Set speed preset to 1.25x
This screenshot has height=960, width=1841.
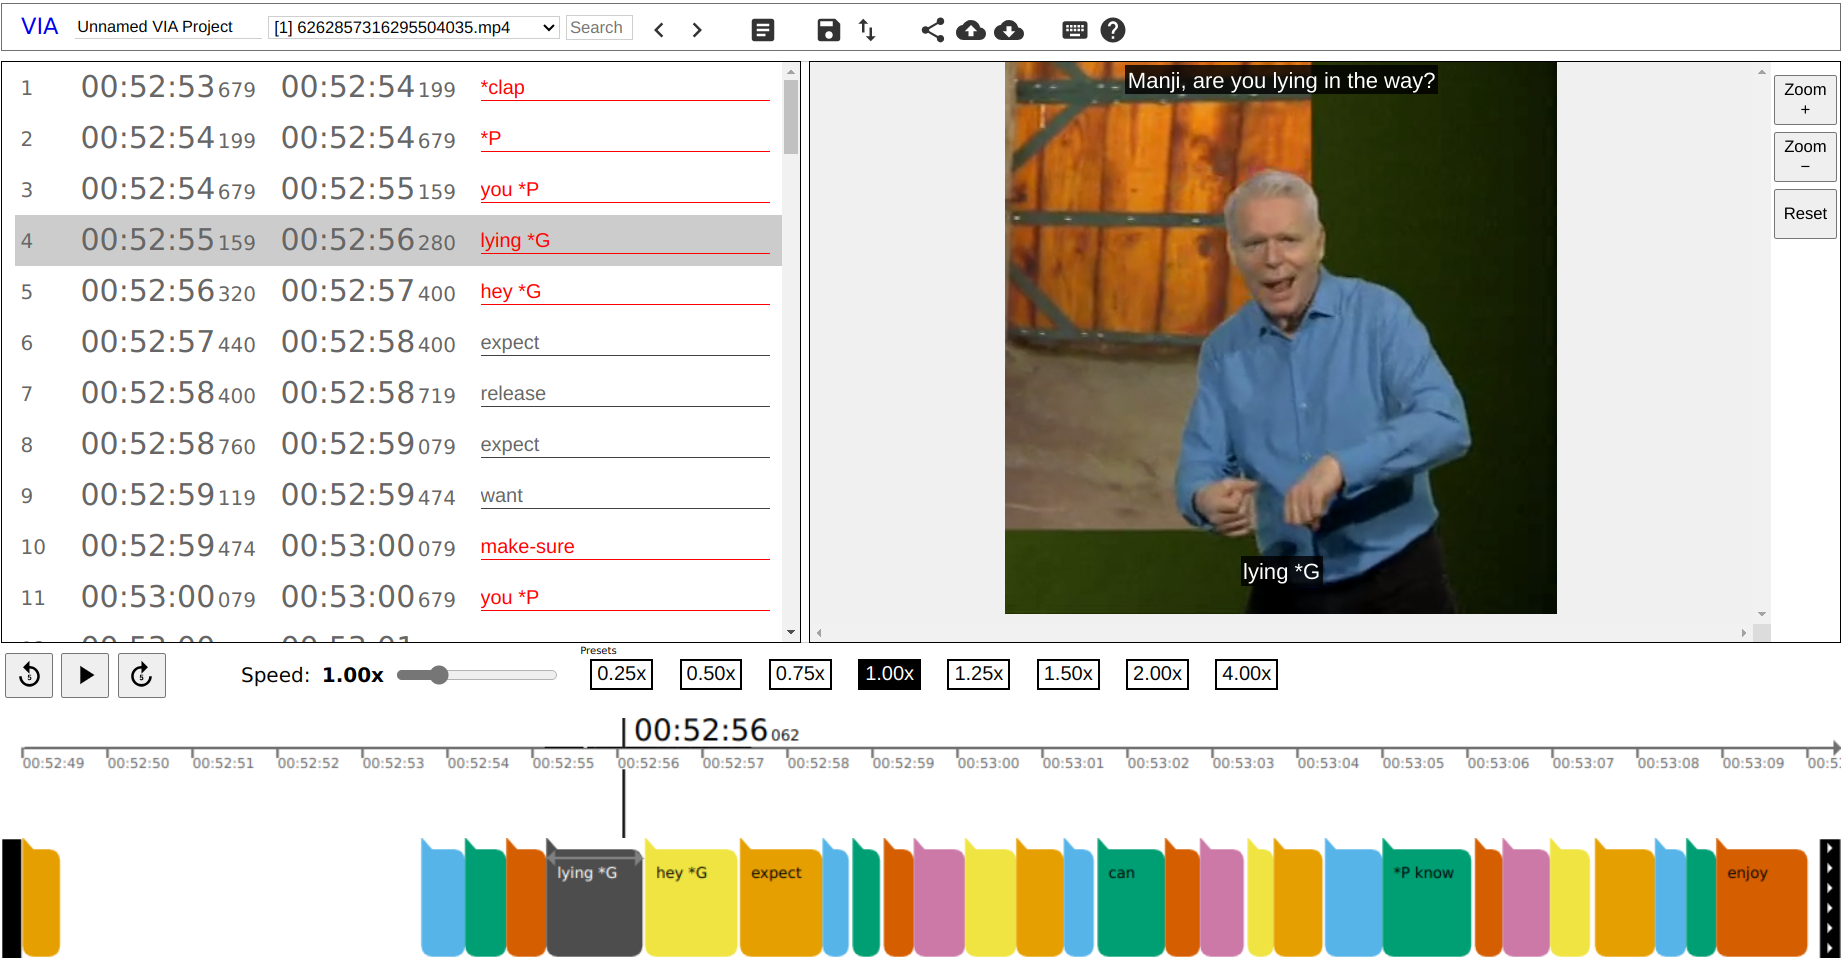(x=978, y=674)
